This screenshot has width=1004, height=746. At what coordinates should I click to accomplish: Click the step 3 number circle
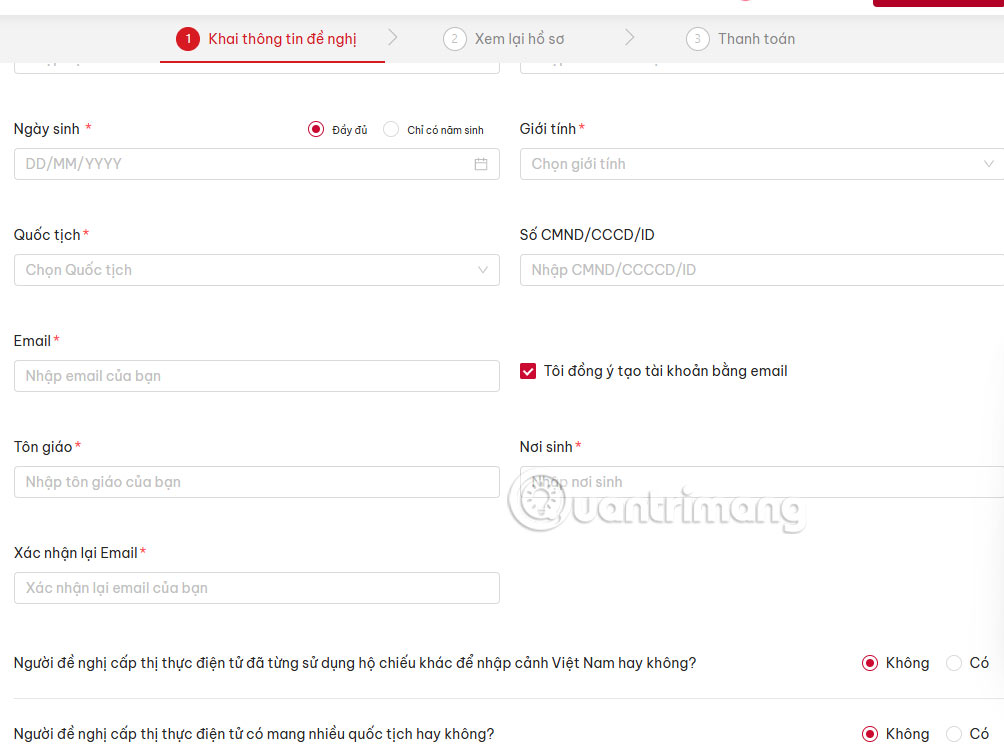coord(697,39)
